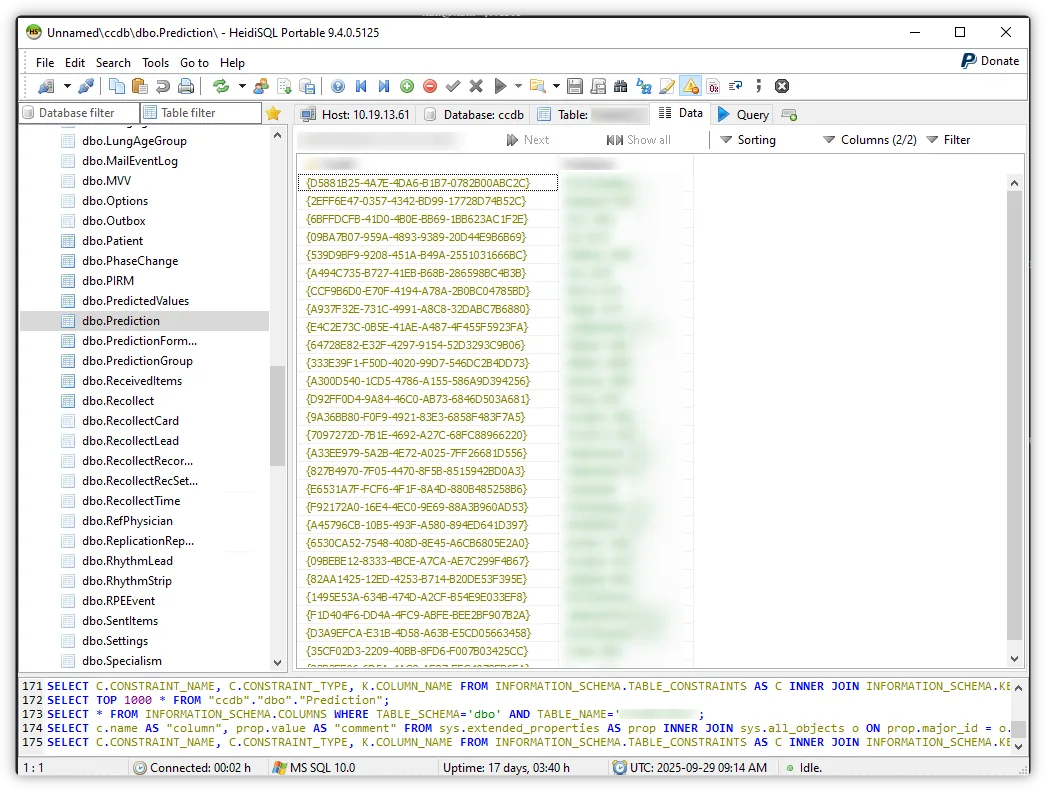Click the undo arrow icon
Viewport: 1046px width, 791px height.
click(163, 86)
